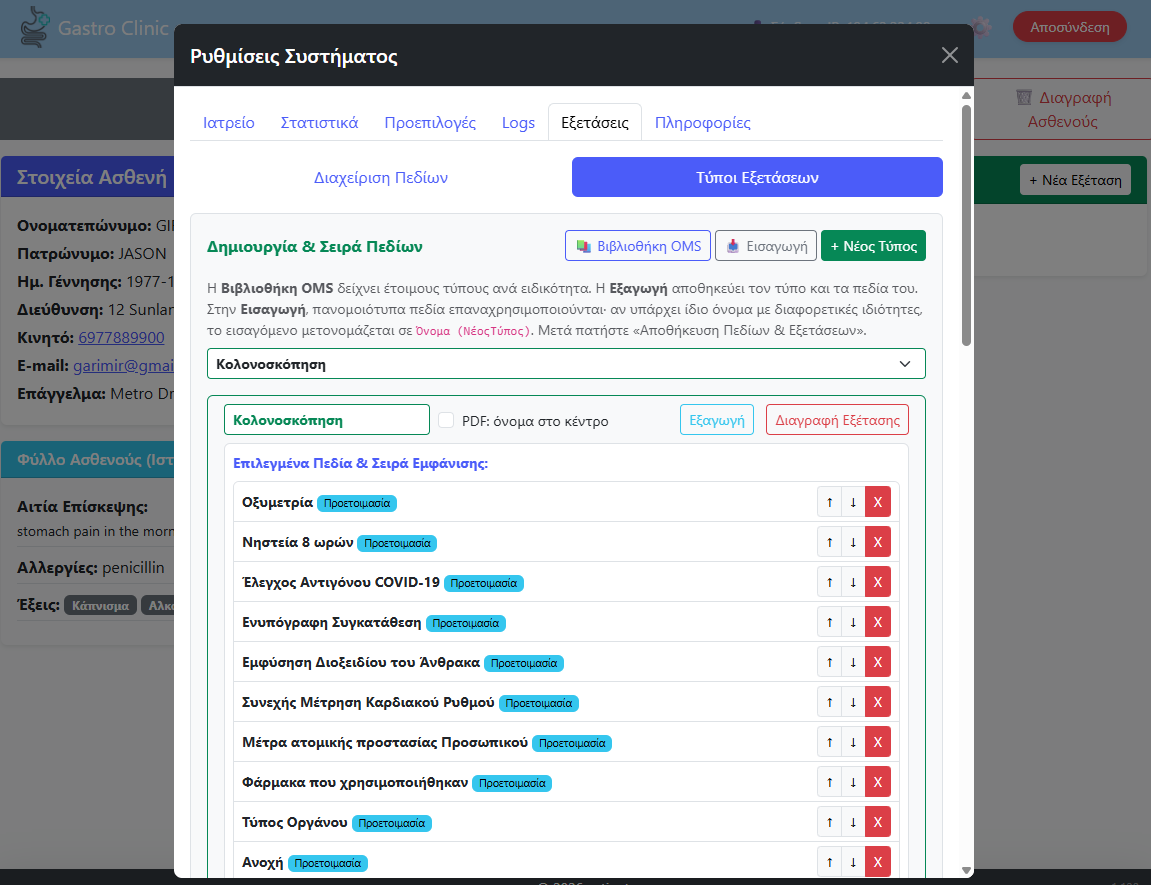The height and width of the screenshot is (885, 1151).
Task: Switch to the Ιατρείο tab
Action: (x=229, y=123)
